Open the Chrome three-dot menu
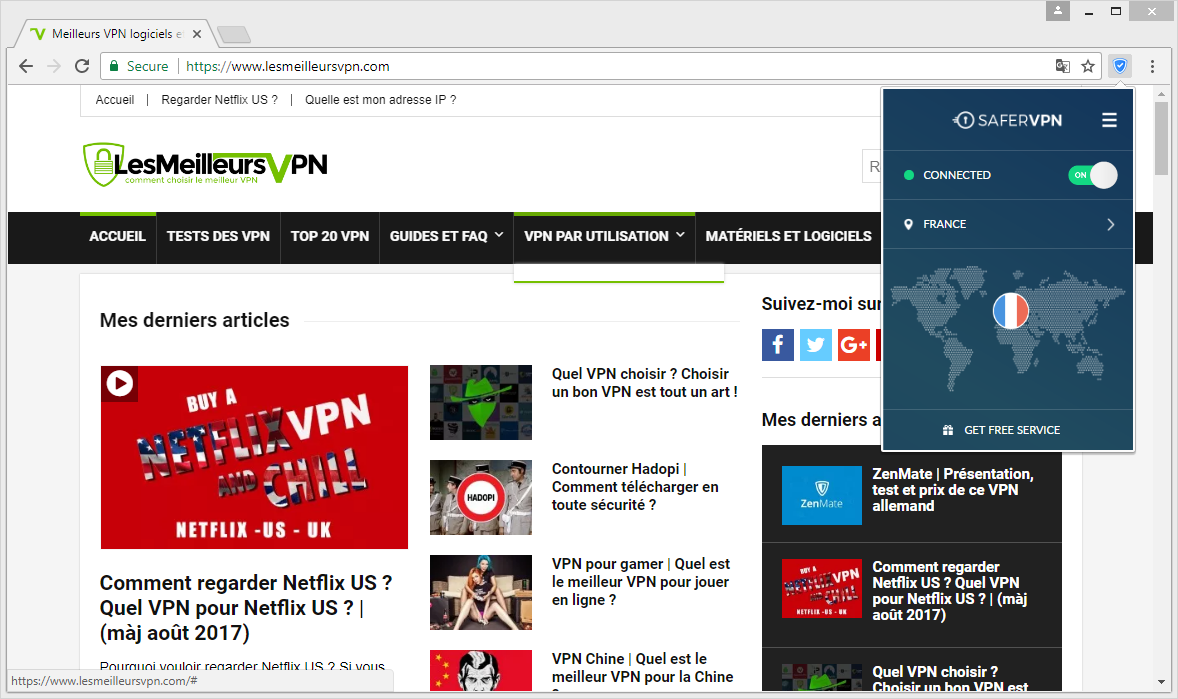Screen dimensions: 1178x699 (1152, 66)
